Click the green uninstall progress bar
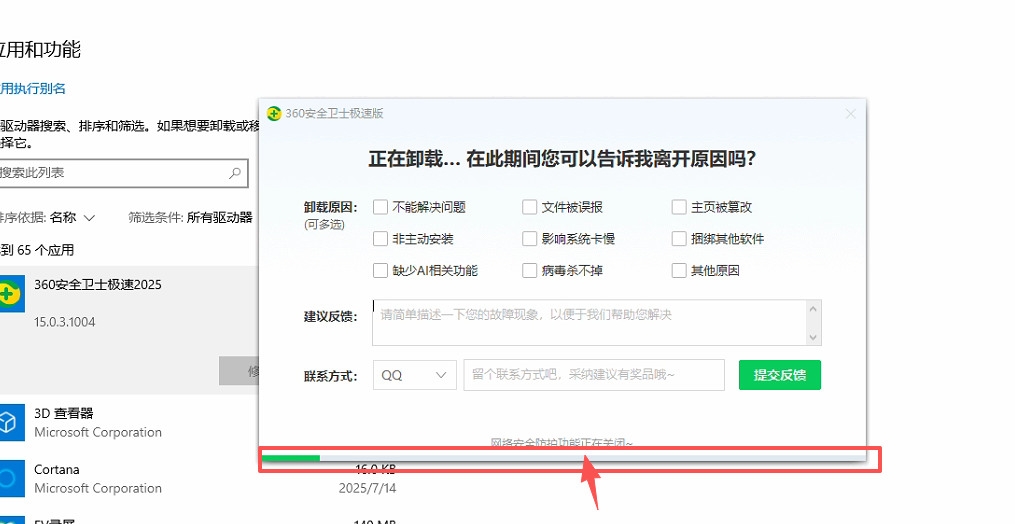 pyautogui.click(x=291, y=458)
